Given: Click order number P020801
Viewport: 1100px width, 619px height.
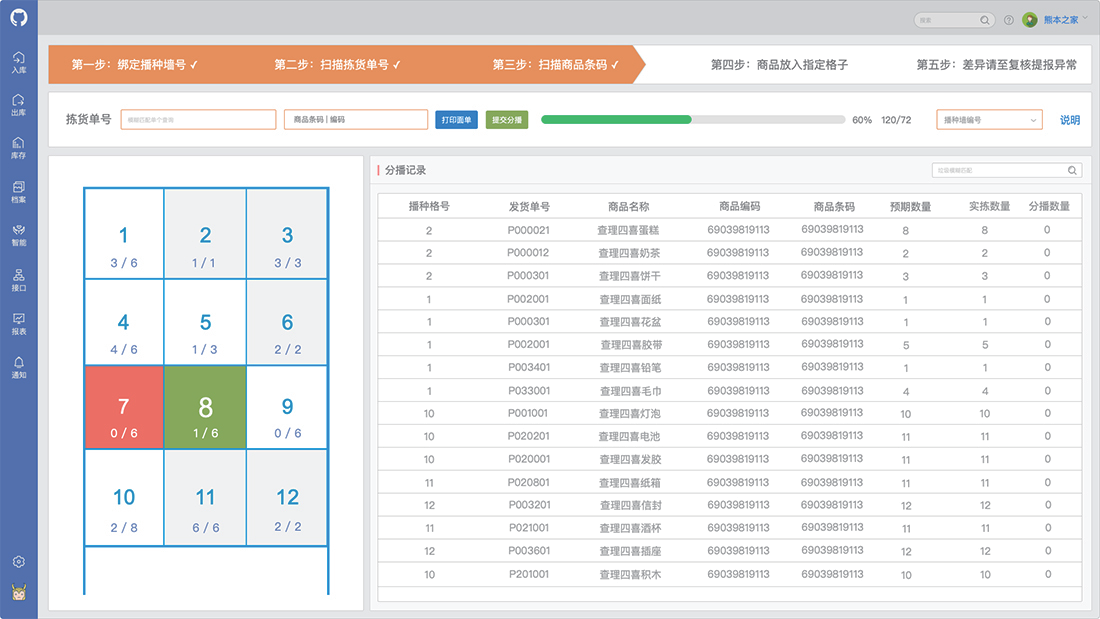Looking at the screenshot, I should point(529,483).
